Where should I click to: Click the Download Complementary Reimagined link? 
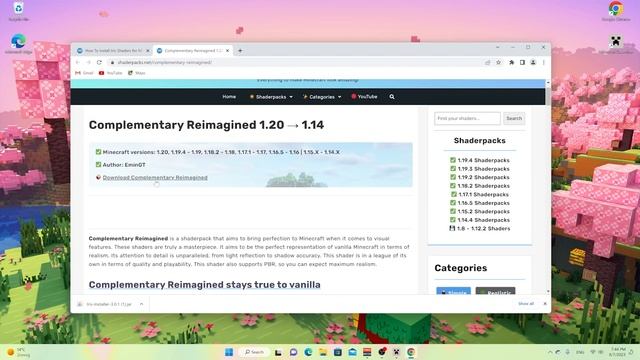[x=155, y=178]
